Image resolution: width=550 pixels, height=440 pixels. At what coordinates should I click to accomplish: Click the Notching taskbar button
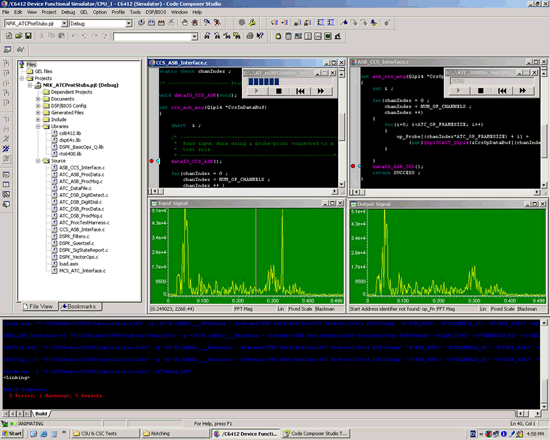pyautogui.click(x=175, y=434)
